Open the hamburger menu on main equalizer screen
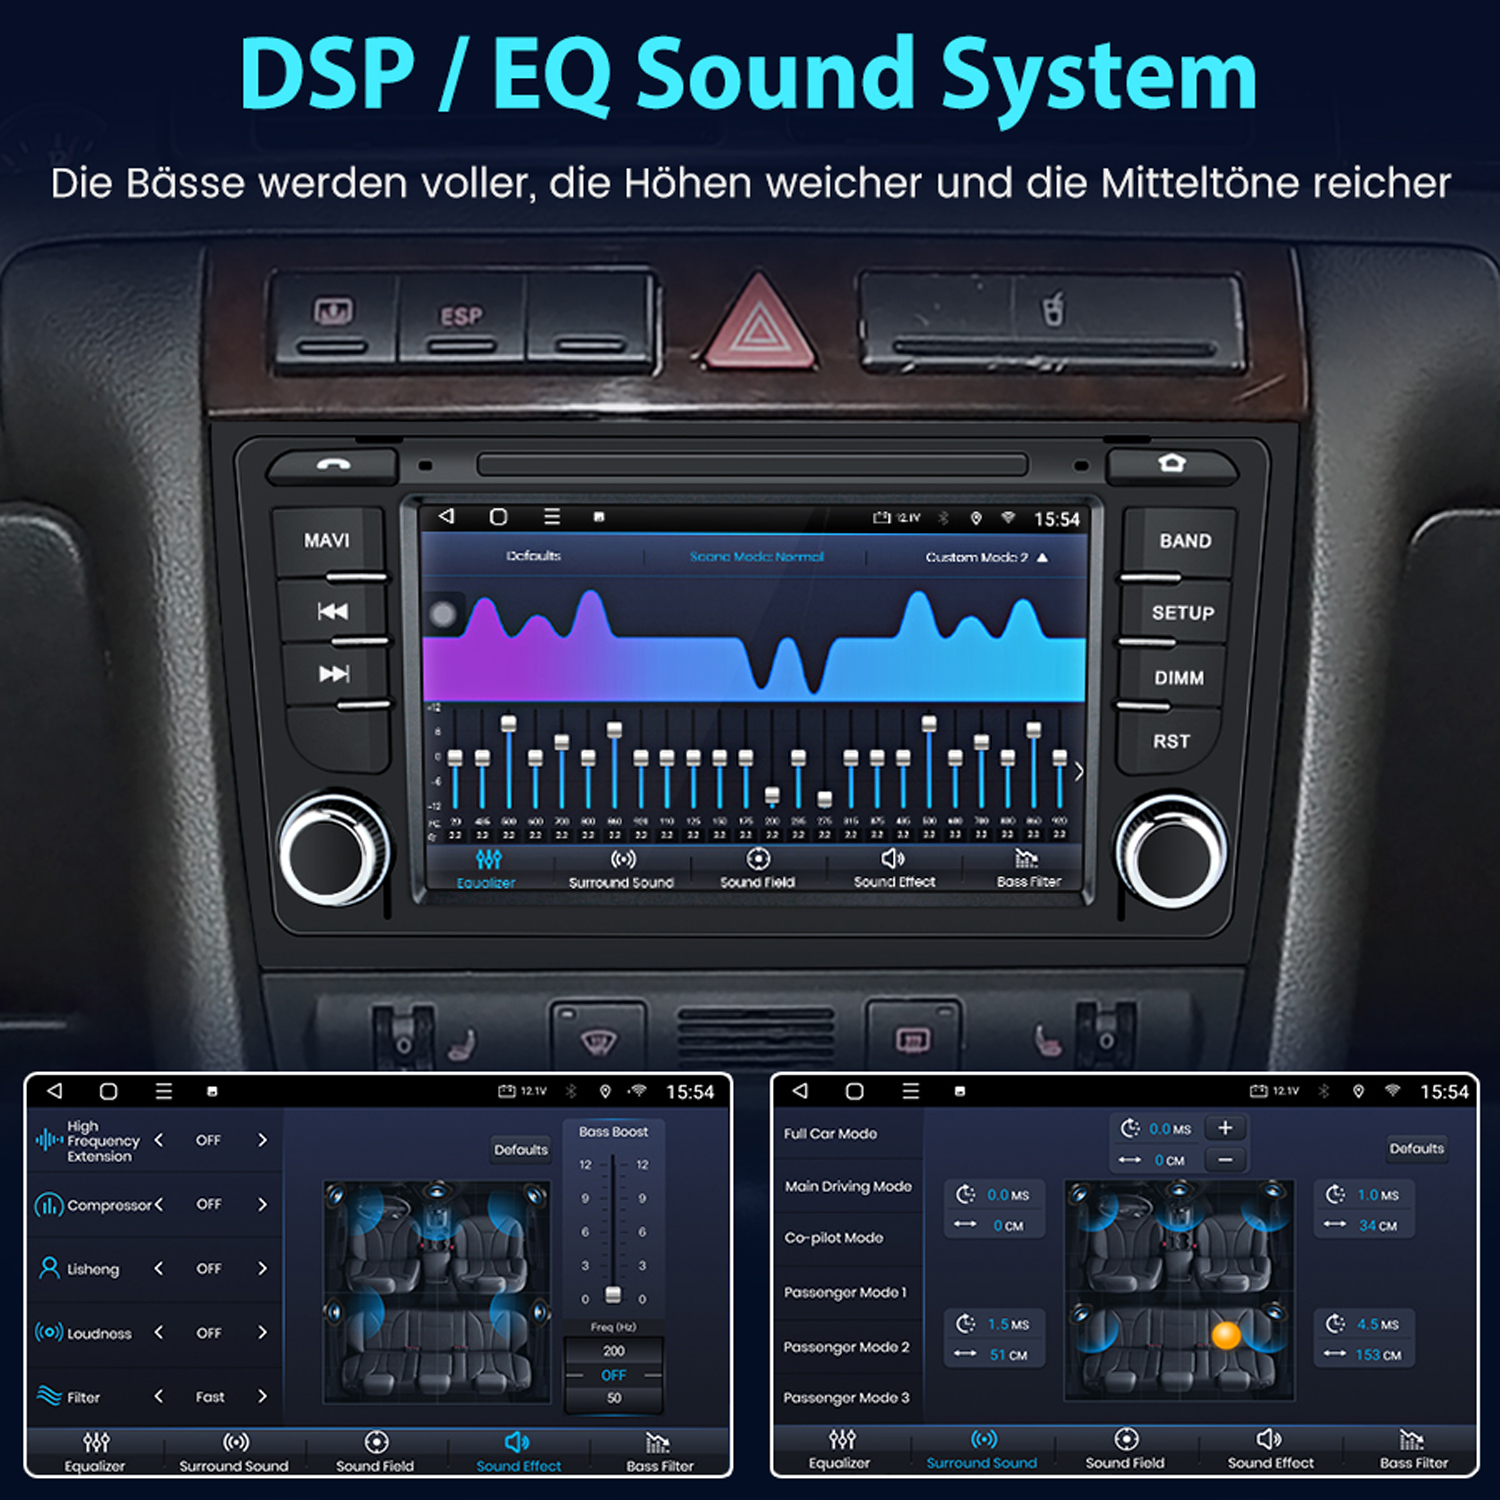 [552, 516]
